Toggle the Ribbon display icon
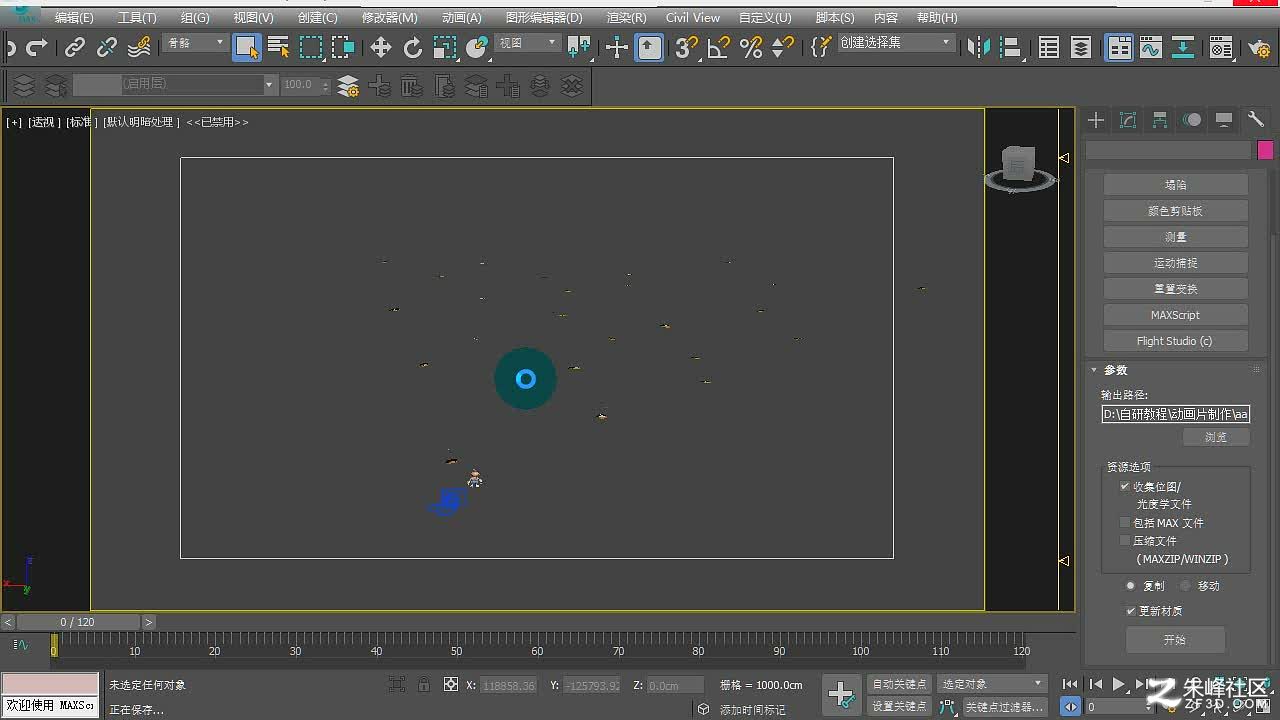Screen dimensions: 1280x720 1119,47
